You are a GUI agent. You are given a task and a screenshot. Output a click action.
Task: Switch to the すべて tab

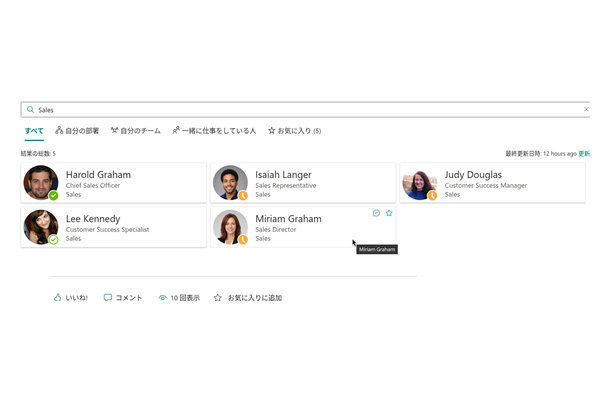point(34,131)
